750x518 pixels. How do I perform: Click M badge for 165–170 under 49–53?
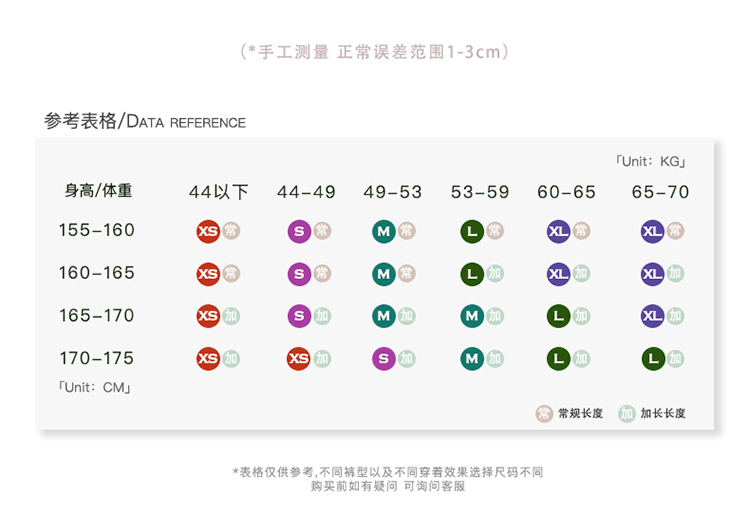click(x=384, y=316)
